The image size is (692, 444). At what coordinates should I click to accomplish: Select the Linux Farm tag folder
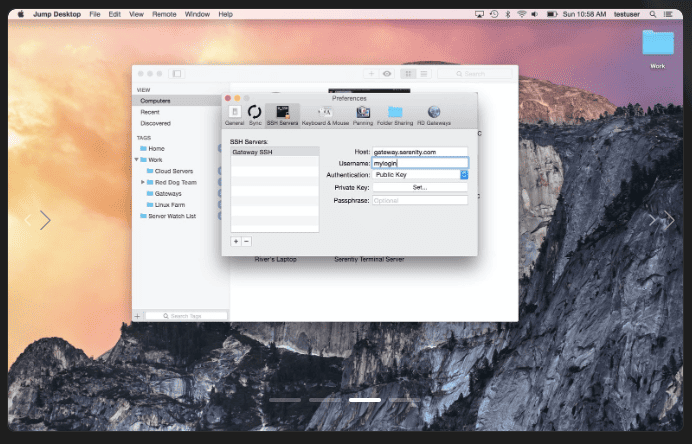pos(166,204)
